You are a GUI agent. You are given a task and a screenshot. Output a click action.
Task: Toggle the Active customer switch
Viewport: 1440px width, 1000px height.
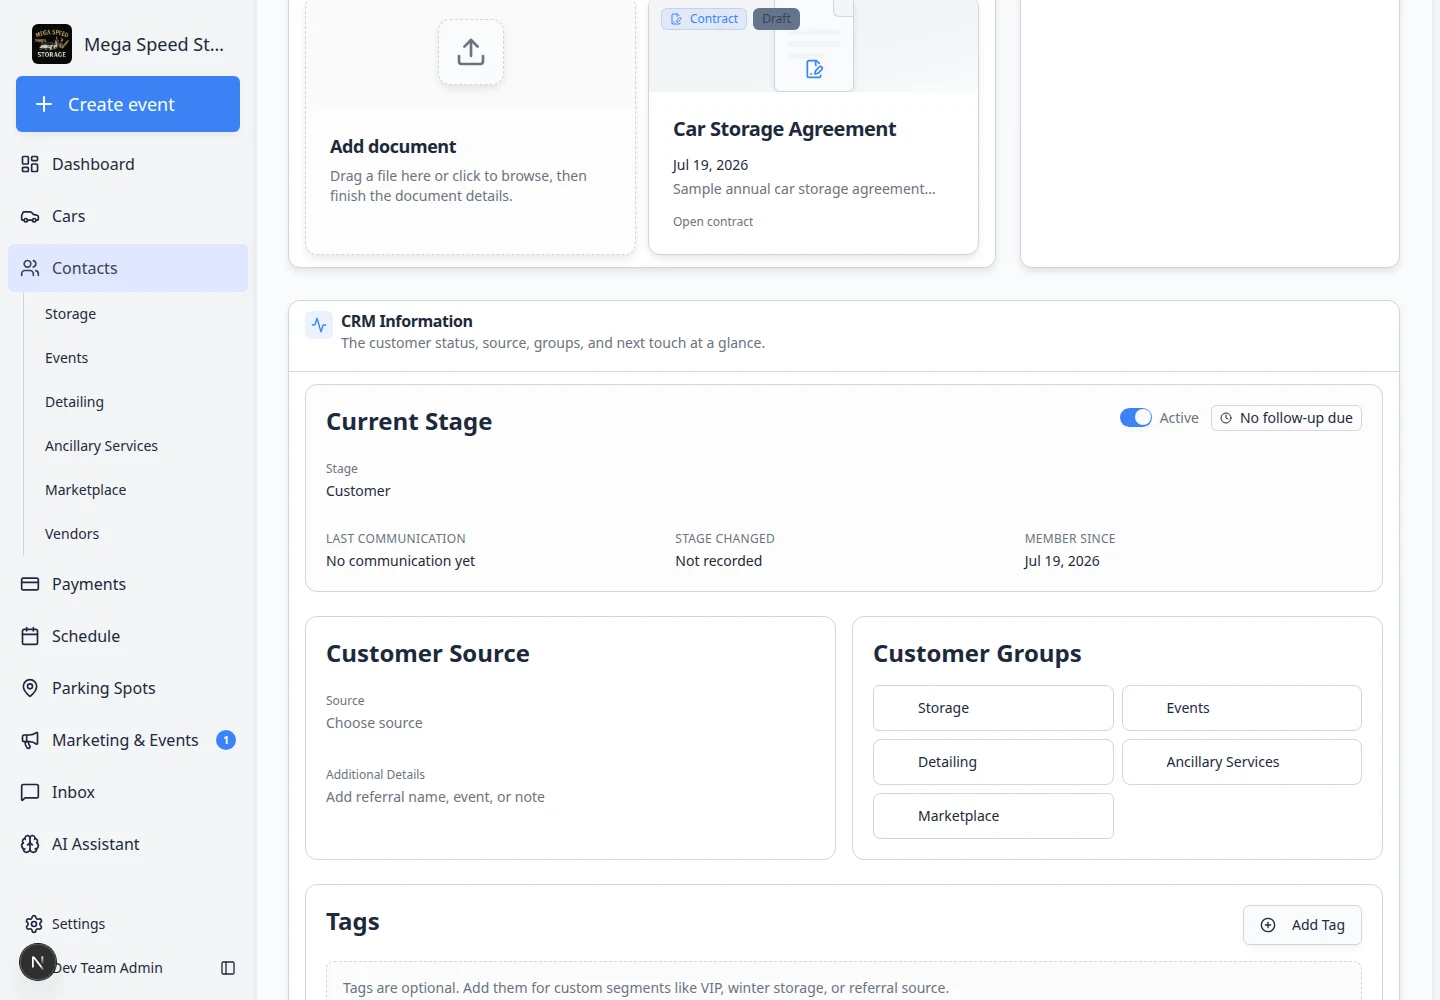pos(1136,418)
